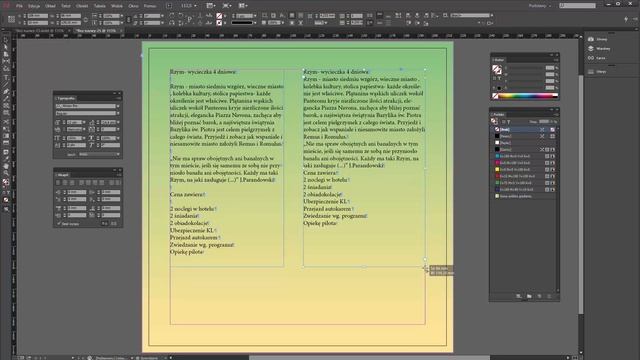The width and height of the screenshot is (640, 360).
Task: Open the Podstawy workspace dropdown
Action: (540, 6)
